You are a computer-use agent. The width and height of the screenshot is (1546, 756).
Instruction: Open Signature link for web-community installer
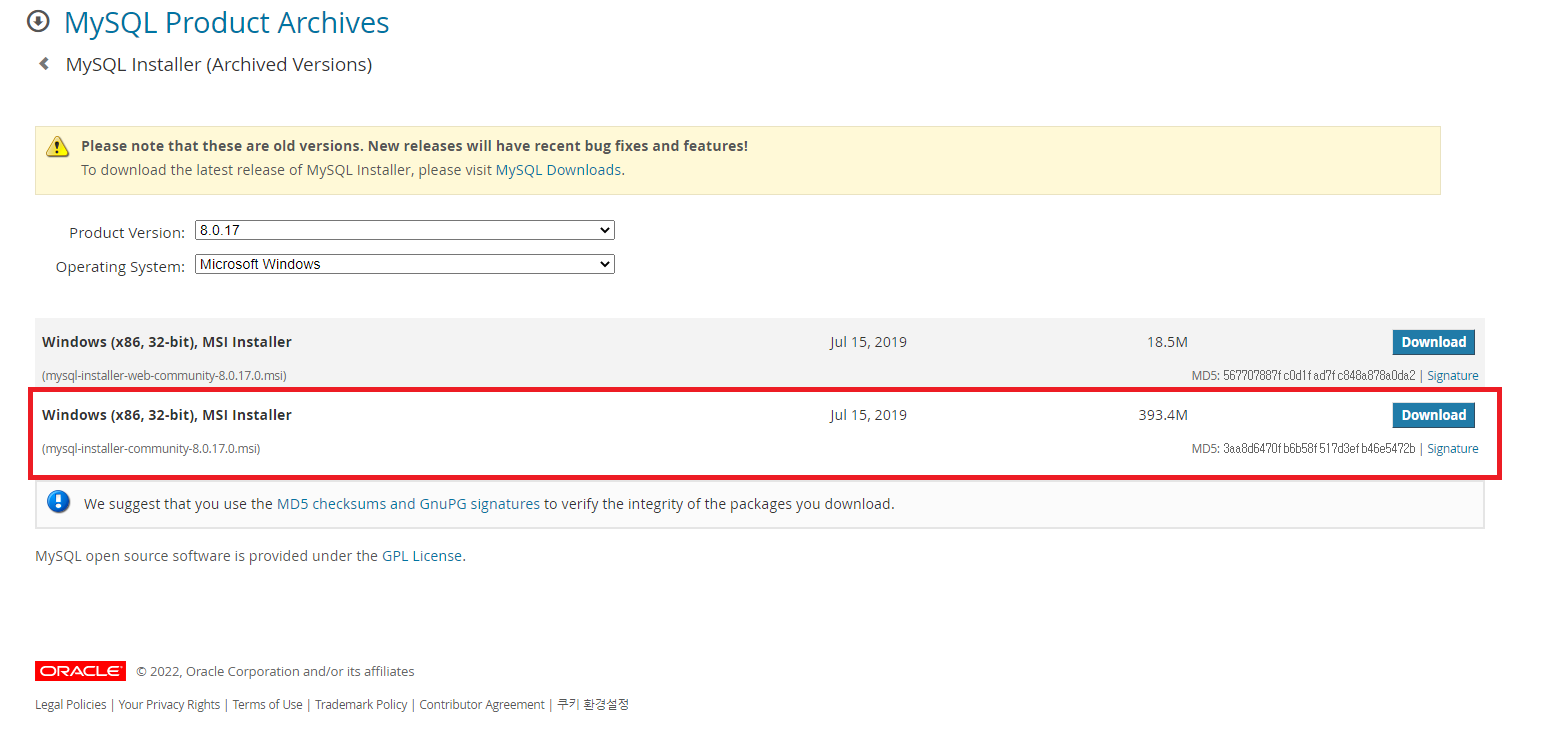point(1452,376)
